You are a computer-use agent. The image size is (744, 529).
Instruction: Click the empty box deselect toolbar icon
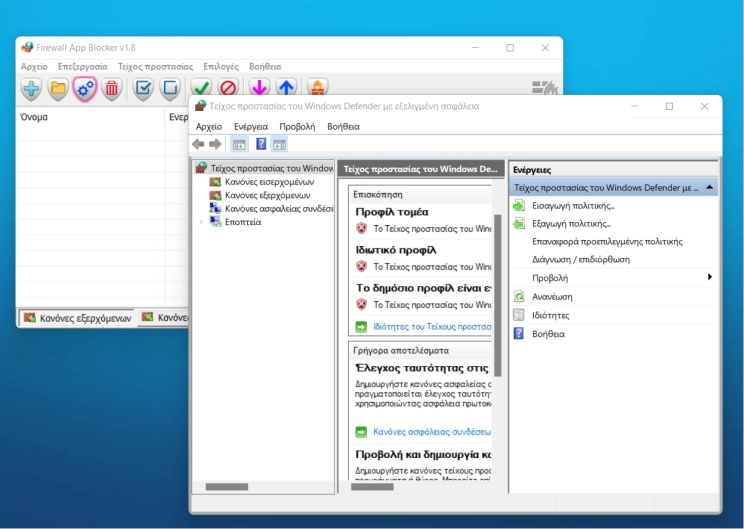pos(170,88)
